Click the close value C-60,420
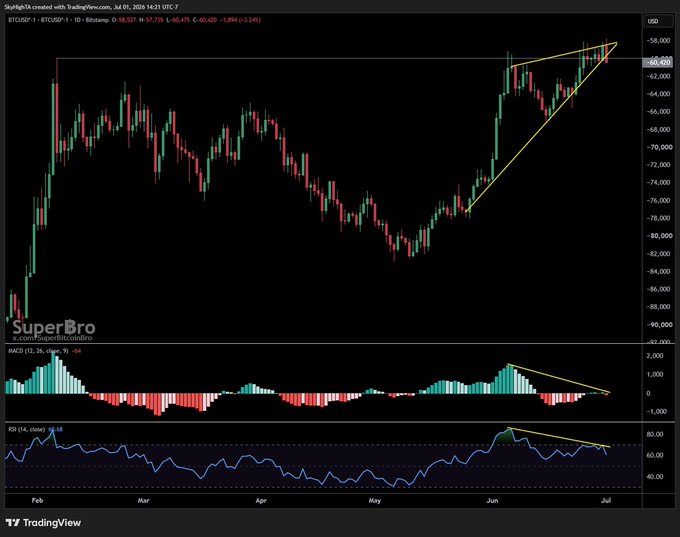The width and height of the screenshot is (680, 537). 205,20
